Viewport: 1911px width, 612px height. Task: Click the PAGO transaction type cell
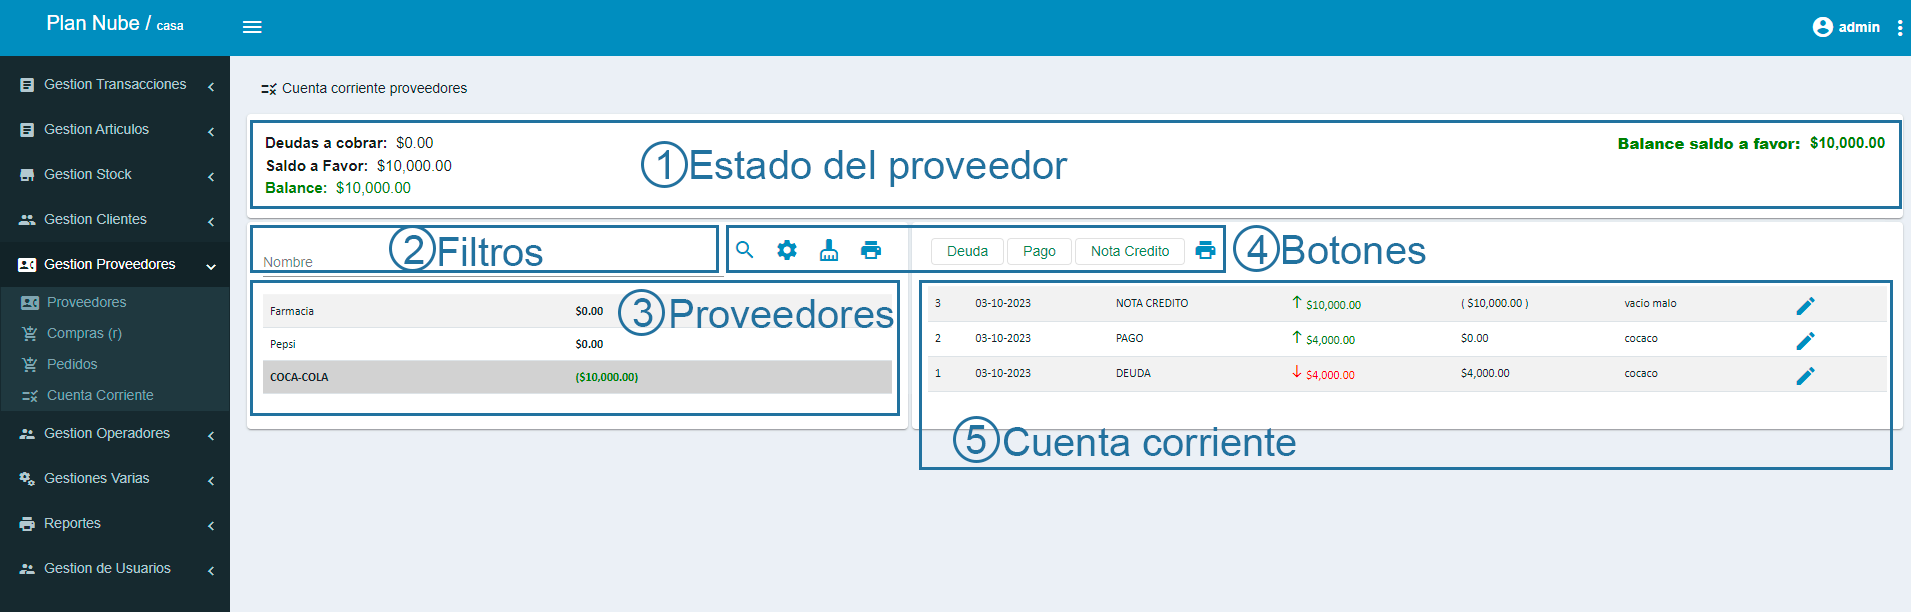tap(1129, 338)
